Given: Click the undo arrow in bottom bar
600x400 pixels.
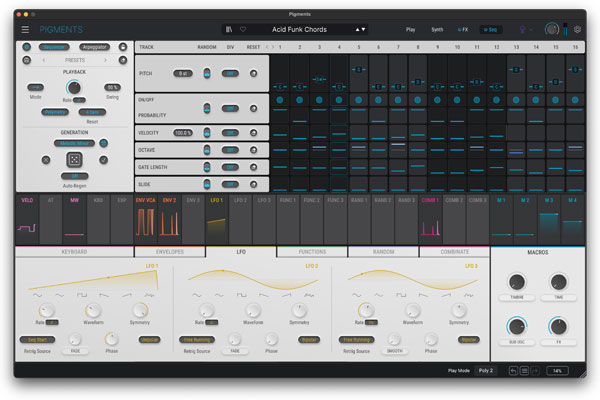Looking at the screenshot, I should [x=514, y=371].
